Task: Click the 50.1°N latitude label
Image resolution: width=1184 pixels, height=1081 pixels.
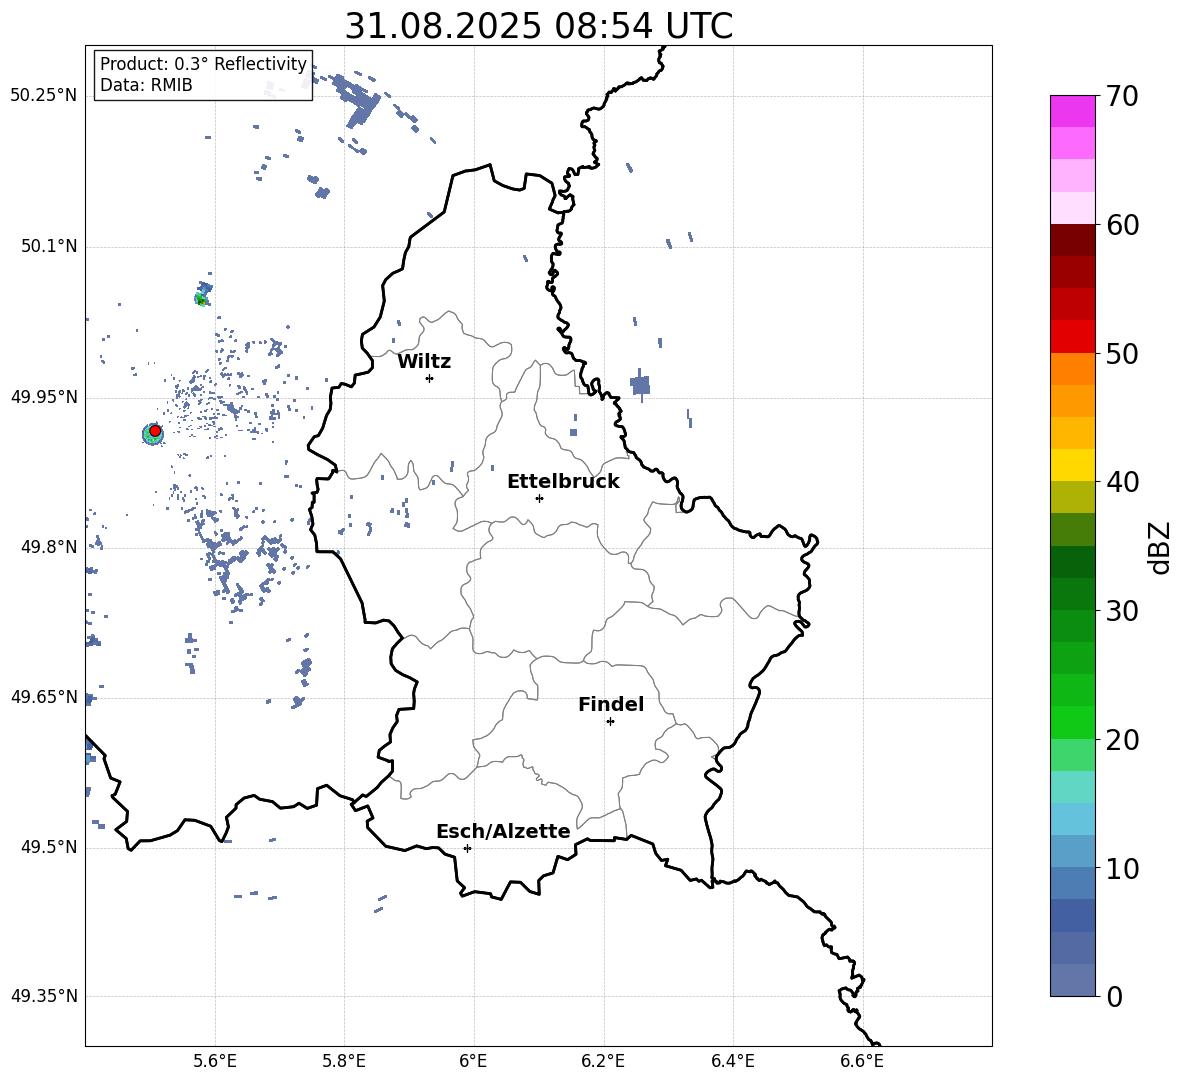Action: (49, 246)
